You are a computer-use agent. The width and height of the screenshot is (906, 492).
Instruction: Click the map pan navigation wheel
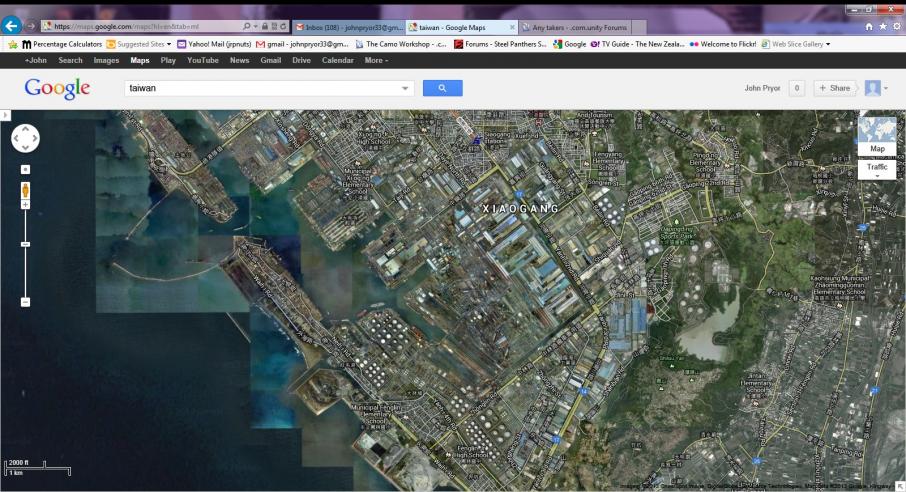[25, 138]
